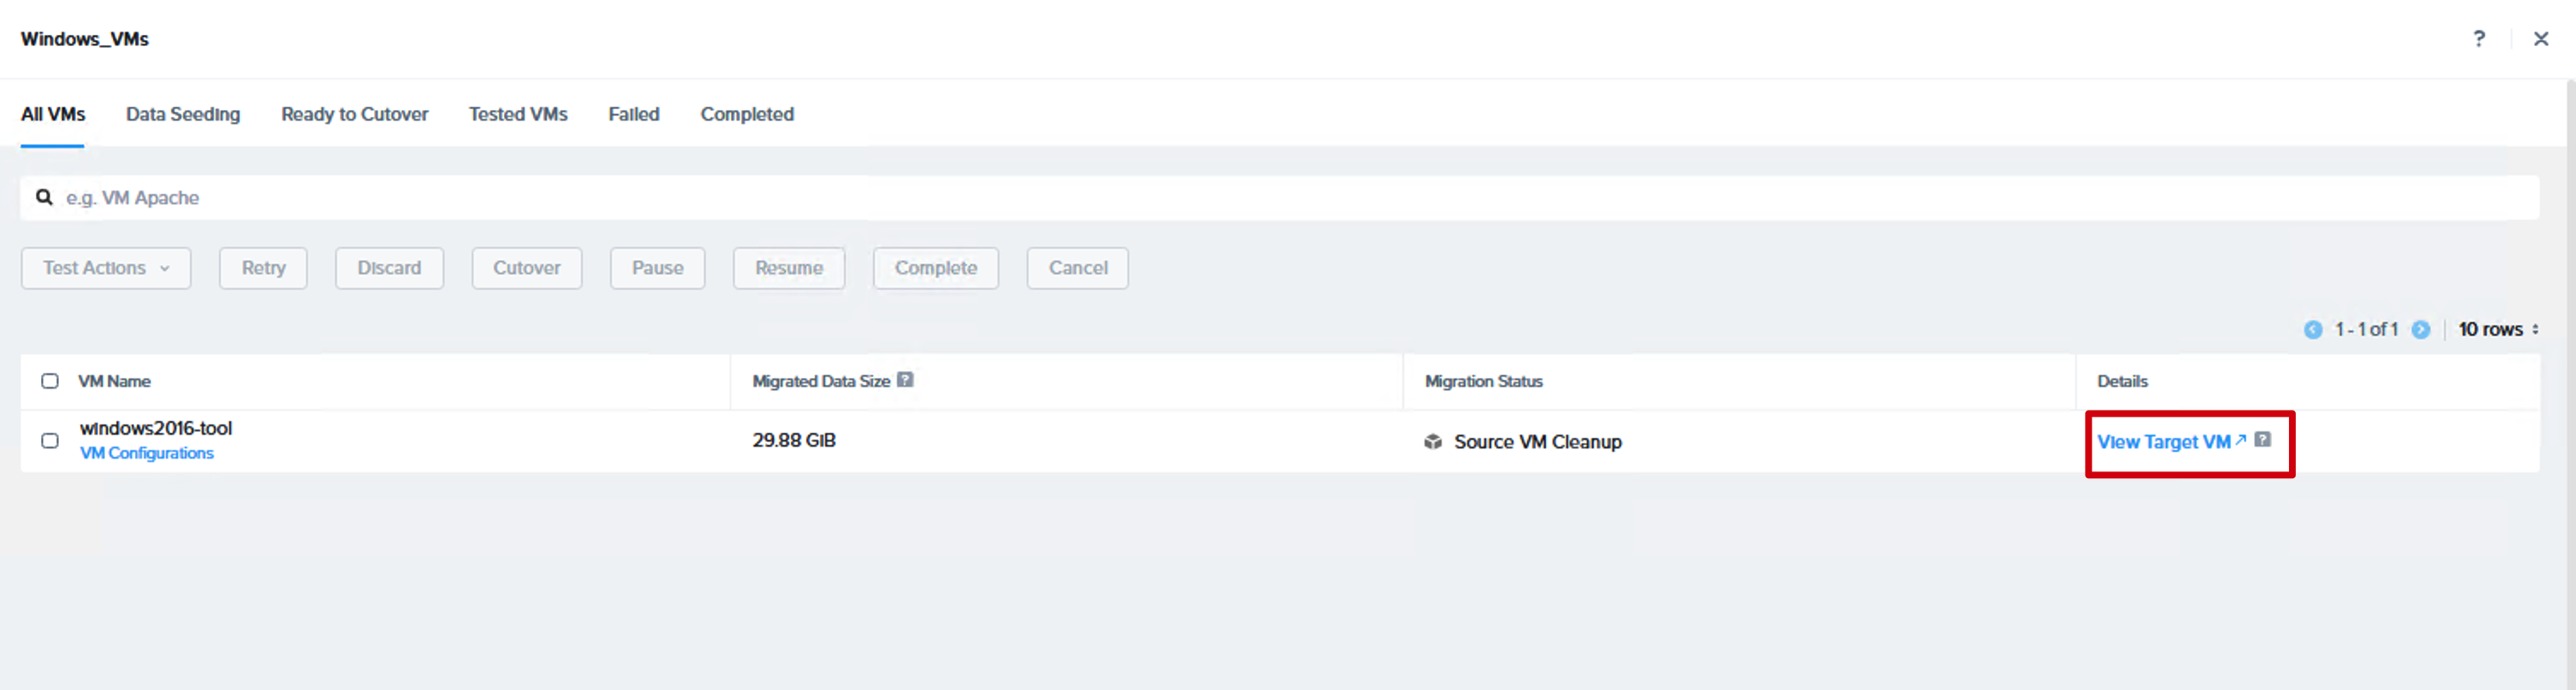Show the Failed tab
Image resolution: width=2576 pixels, height=690 pixels.
[634, 114]
